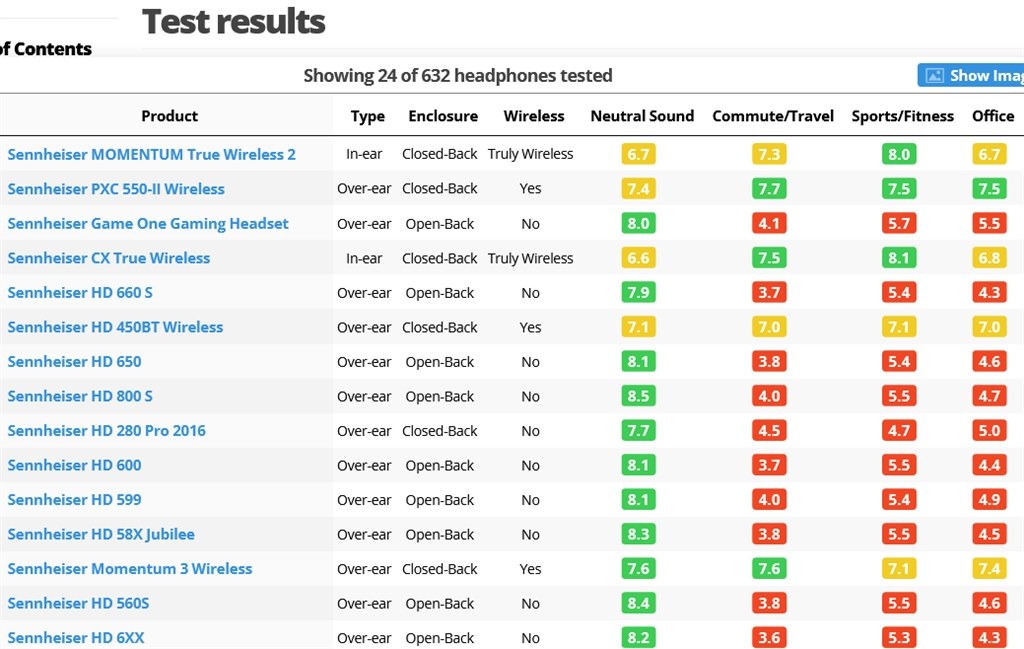Click 4.9 Office score for HD 599
Viewport: 1024px width, 649px height.
989,500
